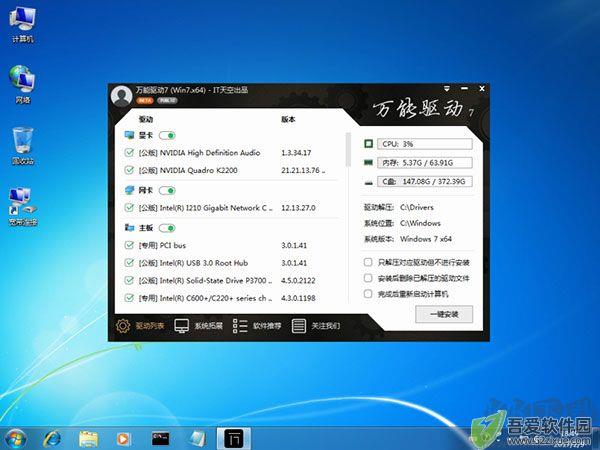Toggle the 显卡 category switch
The image size is (600, 450).
pyautogui.click(x=167, y=135)
